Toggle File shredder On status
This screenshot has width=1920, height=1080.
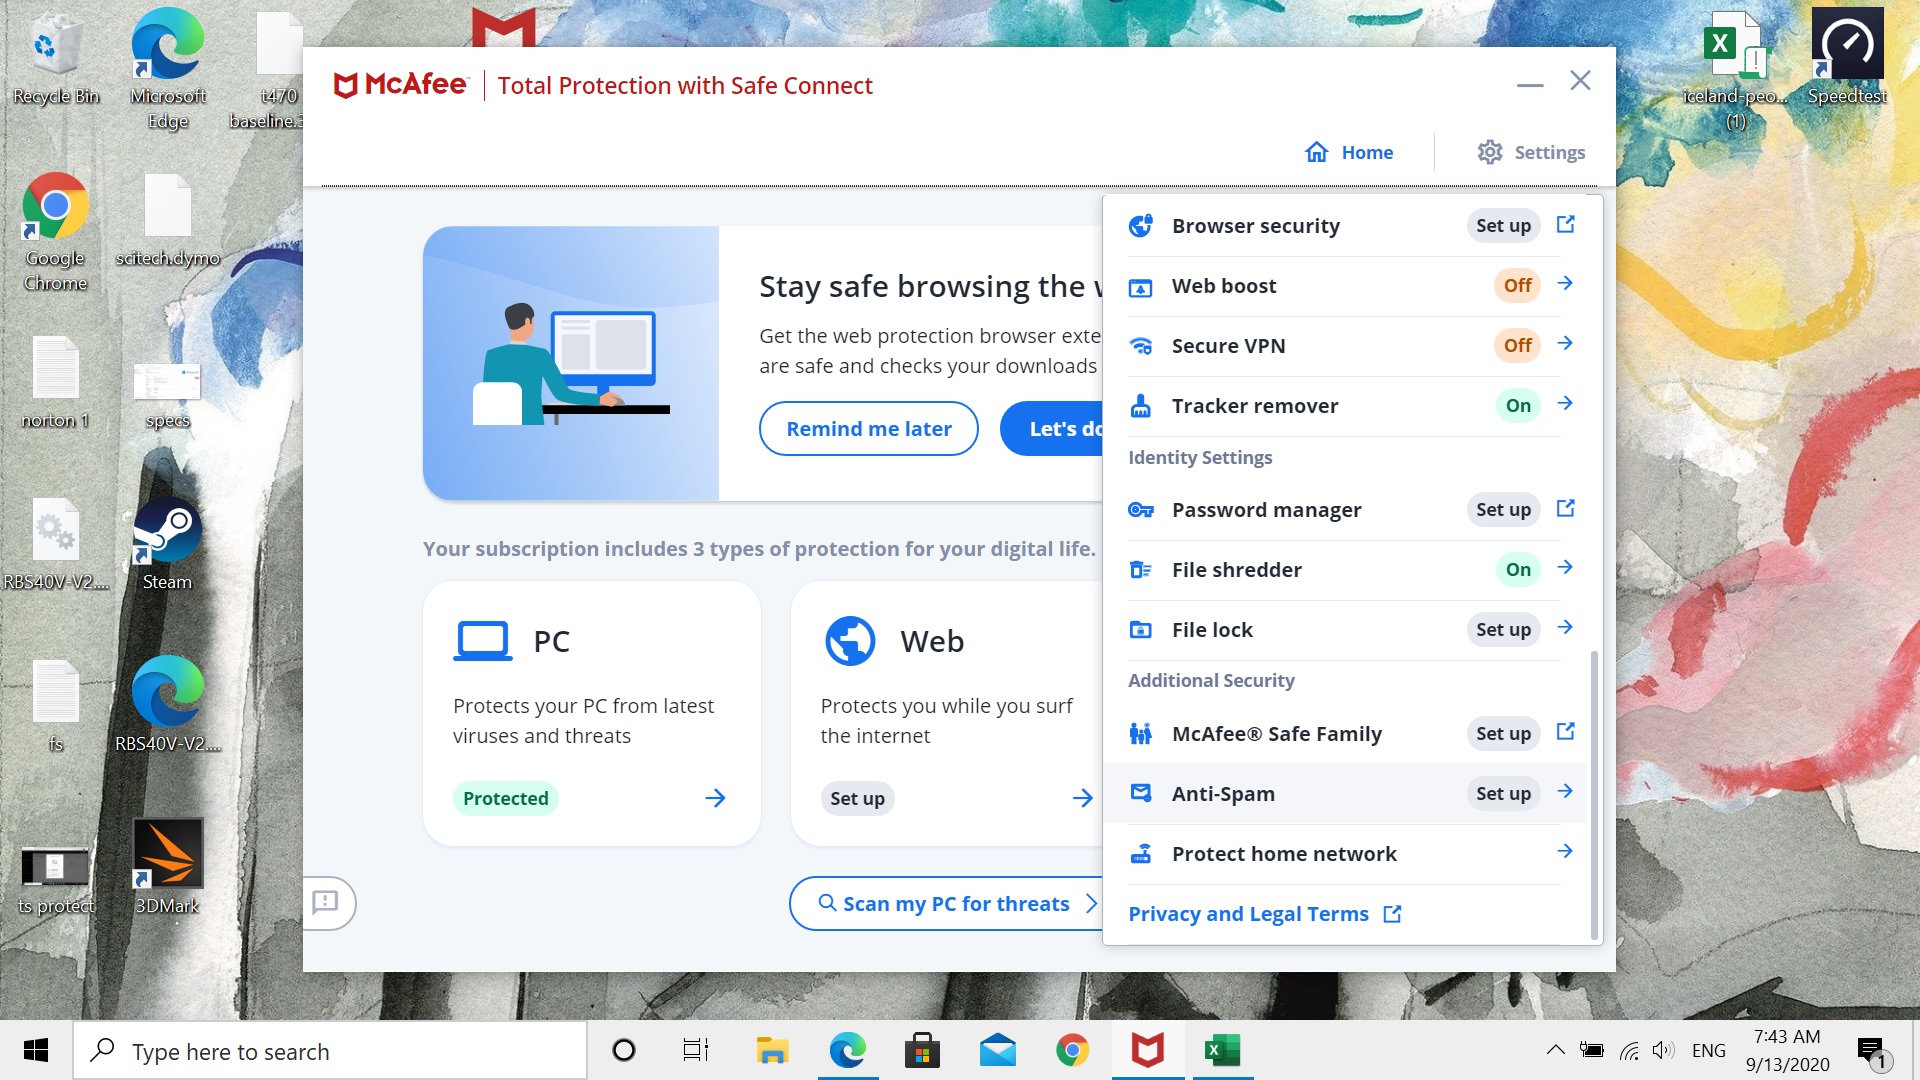tap(1518, 570)
